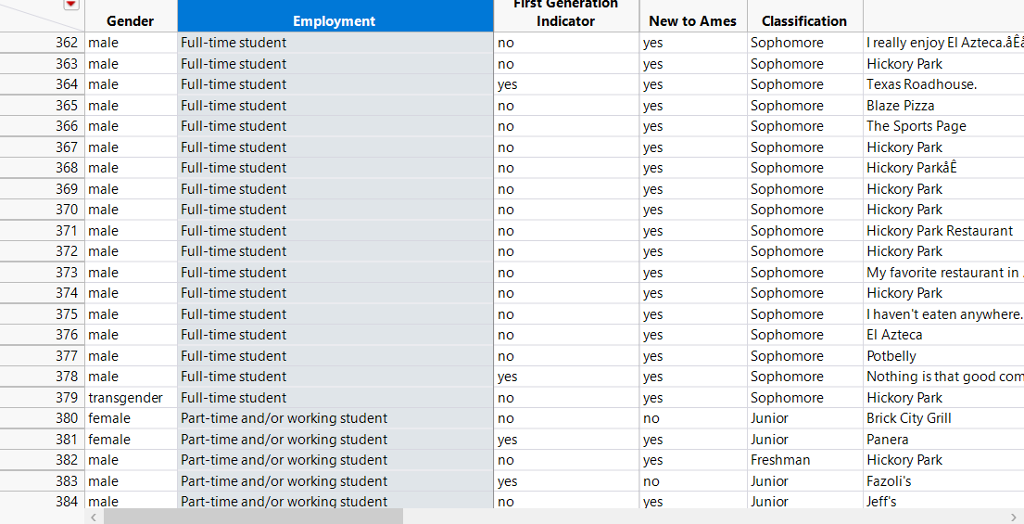The height and width of the screenshot is (524, 1024).
Task: Click the right arrow of horizontal scrollbar
Action: (x=1015, y=517)
